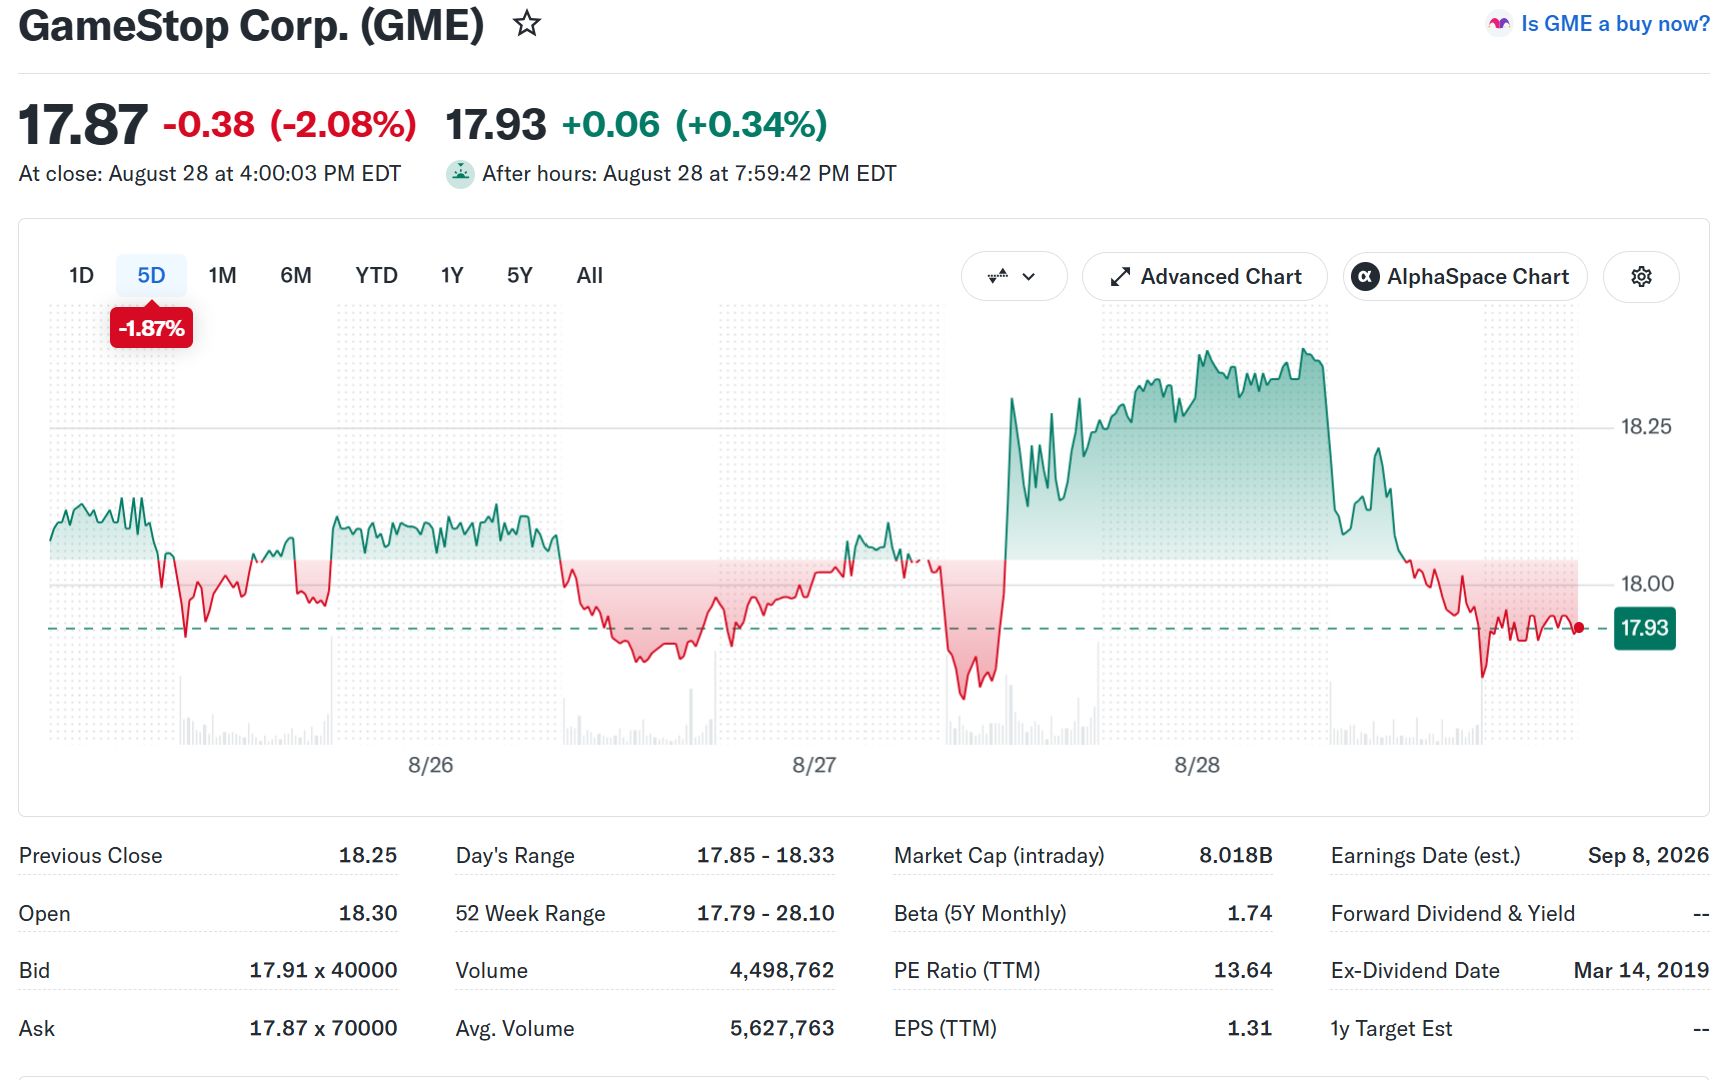
Task: Click the At close timestamp text
Action: tap(210, 174)
